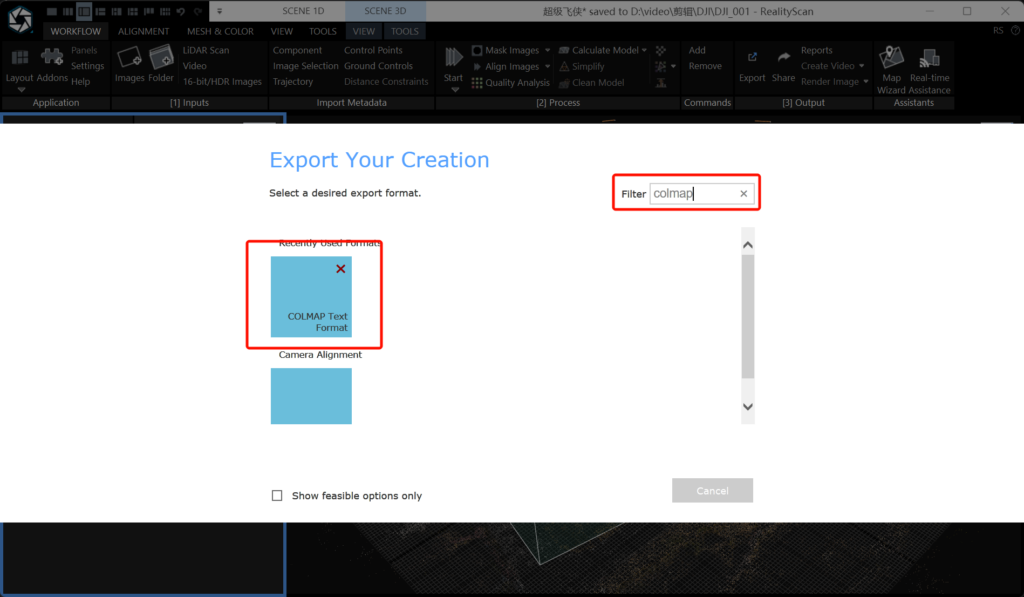1024x597 pixels.
Task: Click the Share arrow icon
Action: [783, 60]
